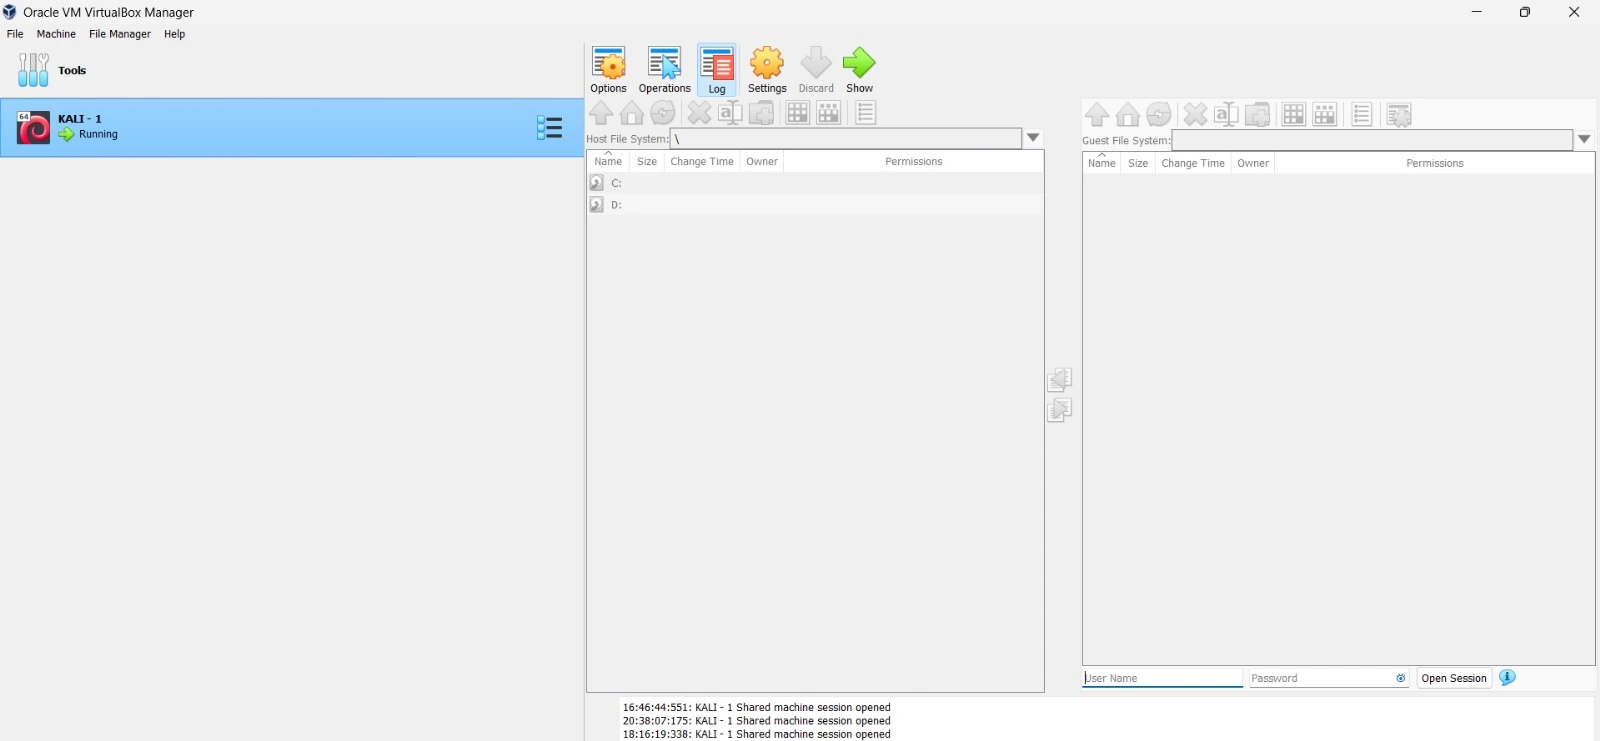Sort guest files by Size column
Viewport: 1600px width, 741px height.
point(1138,163)
